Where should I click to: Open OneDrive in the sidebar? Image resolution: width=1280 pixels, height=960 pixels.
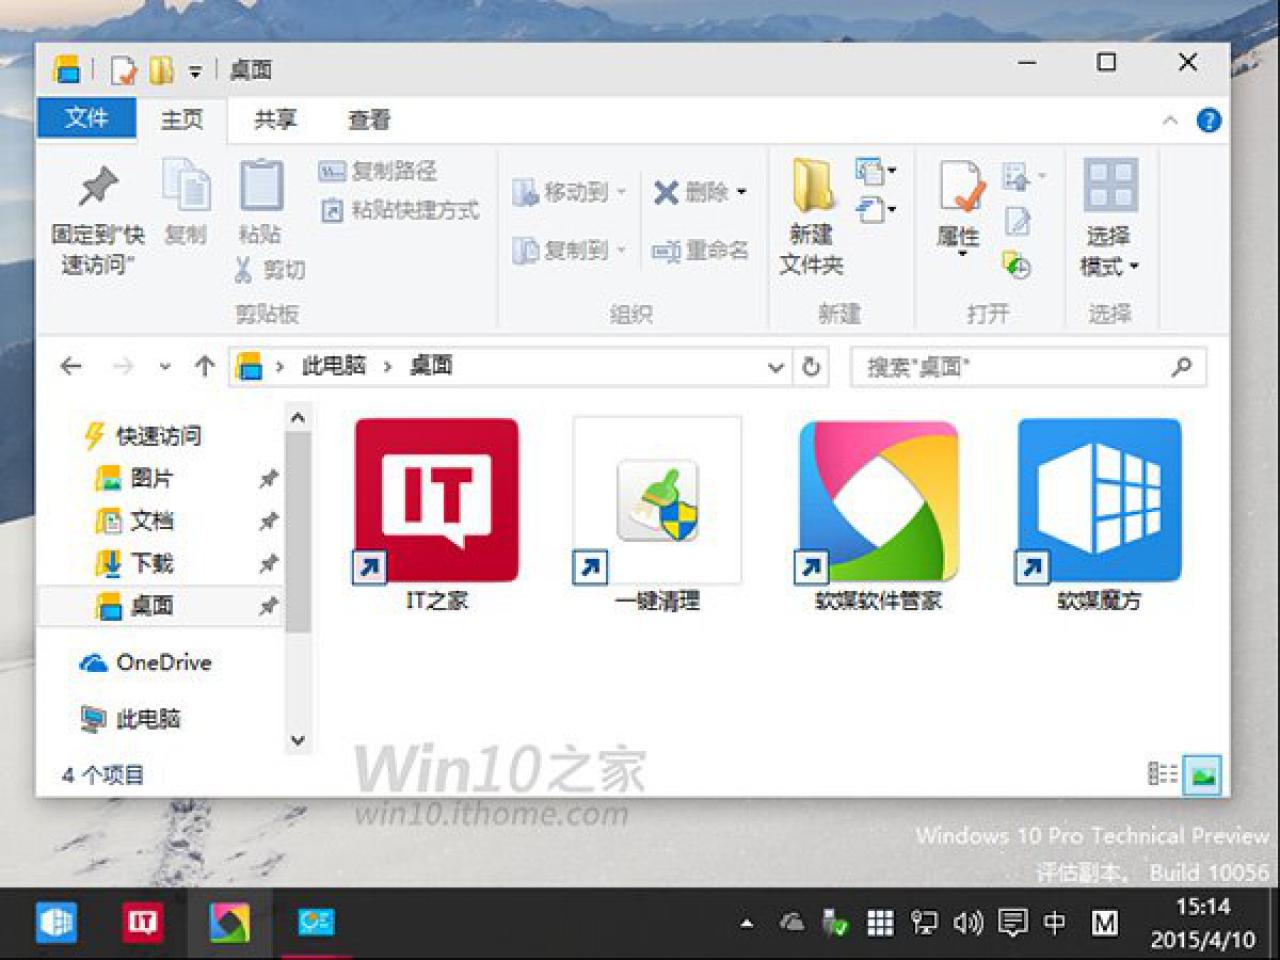pos(146,662)
